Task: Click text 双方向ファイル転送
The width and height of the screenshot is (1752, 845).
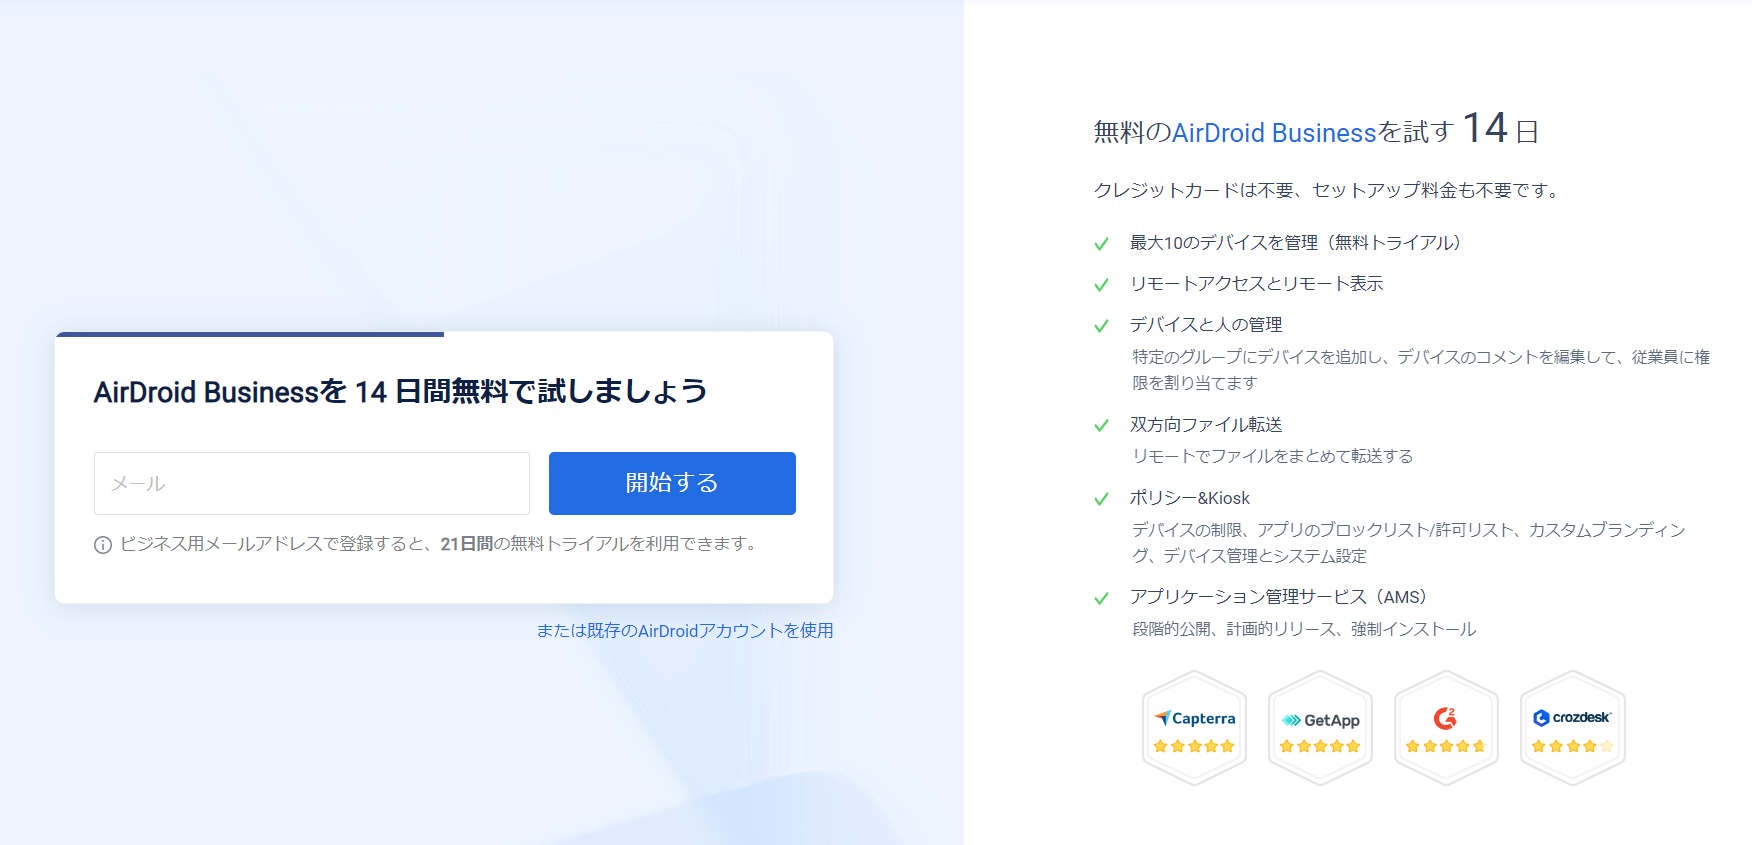Action: [1206, 425]
